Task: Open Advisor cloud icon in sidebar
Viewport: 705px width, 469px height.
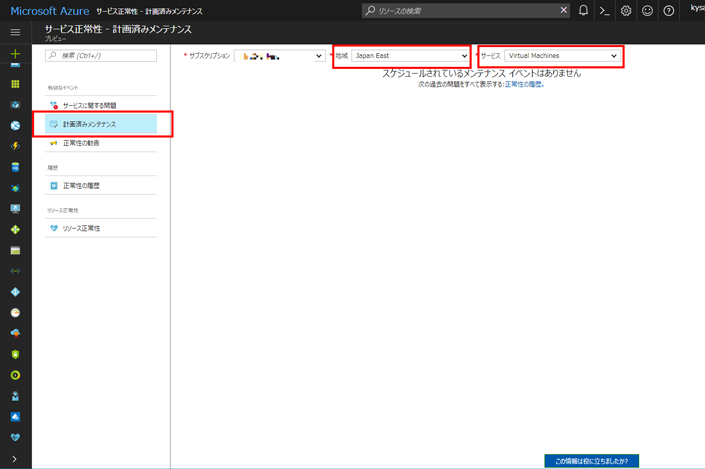Action: click(x=15, y=334)
